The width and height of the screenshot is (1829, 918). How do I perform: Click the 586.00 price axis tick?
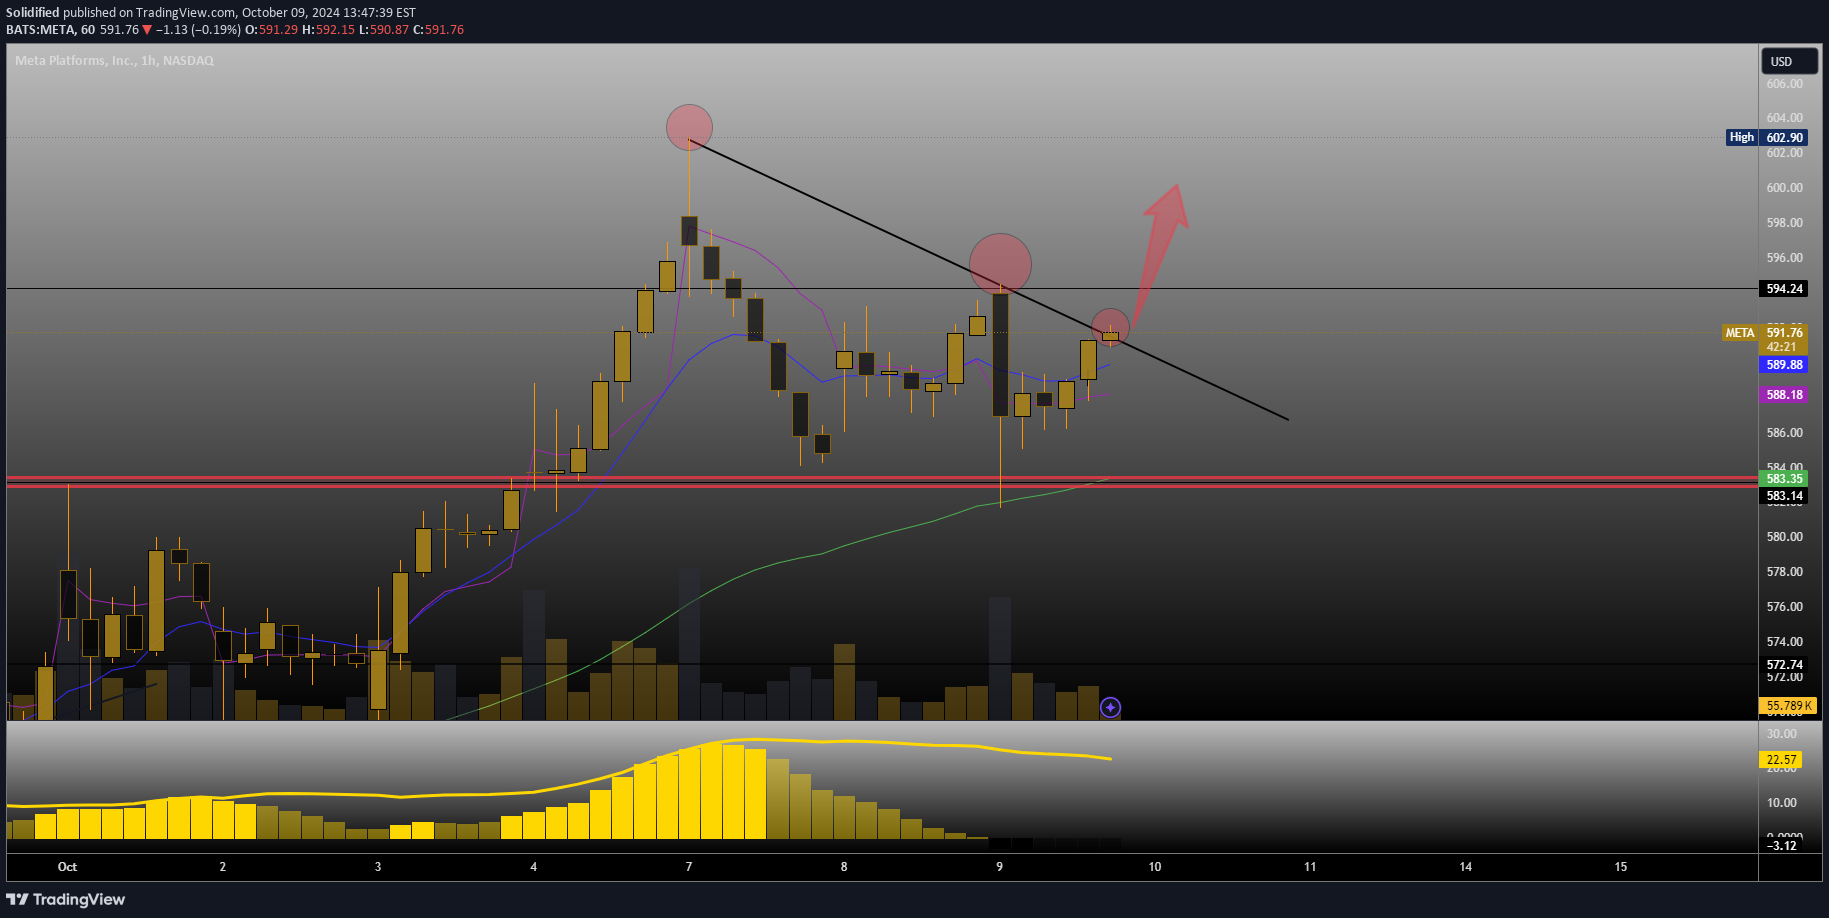[1784, 433]
